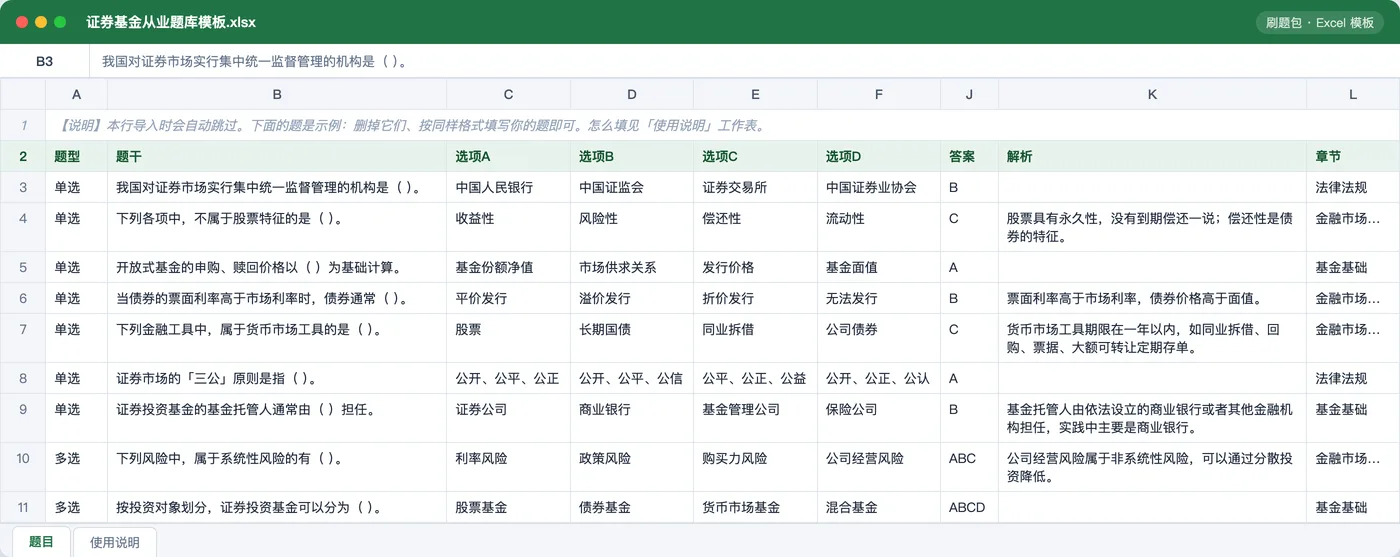Click the 题型 header cell
Image resolution: width=1400 pixels, height=557 pixels.
click(76, 156)
